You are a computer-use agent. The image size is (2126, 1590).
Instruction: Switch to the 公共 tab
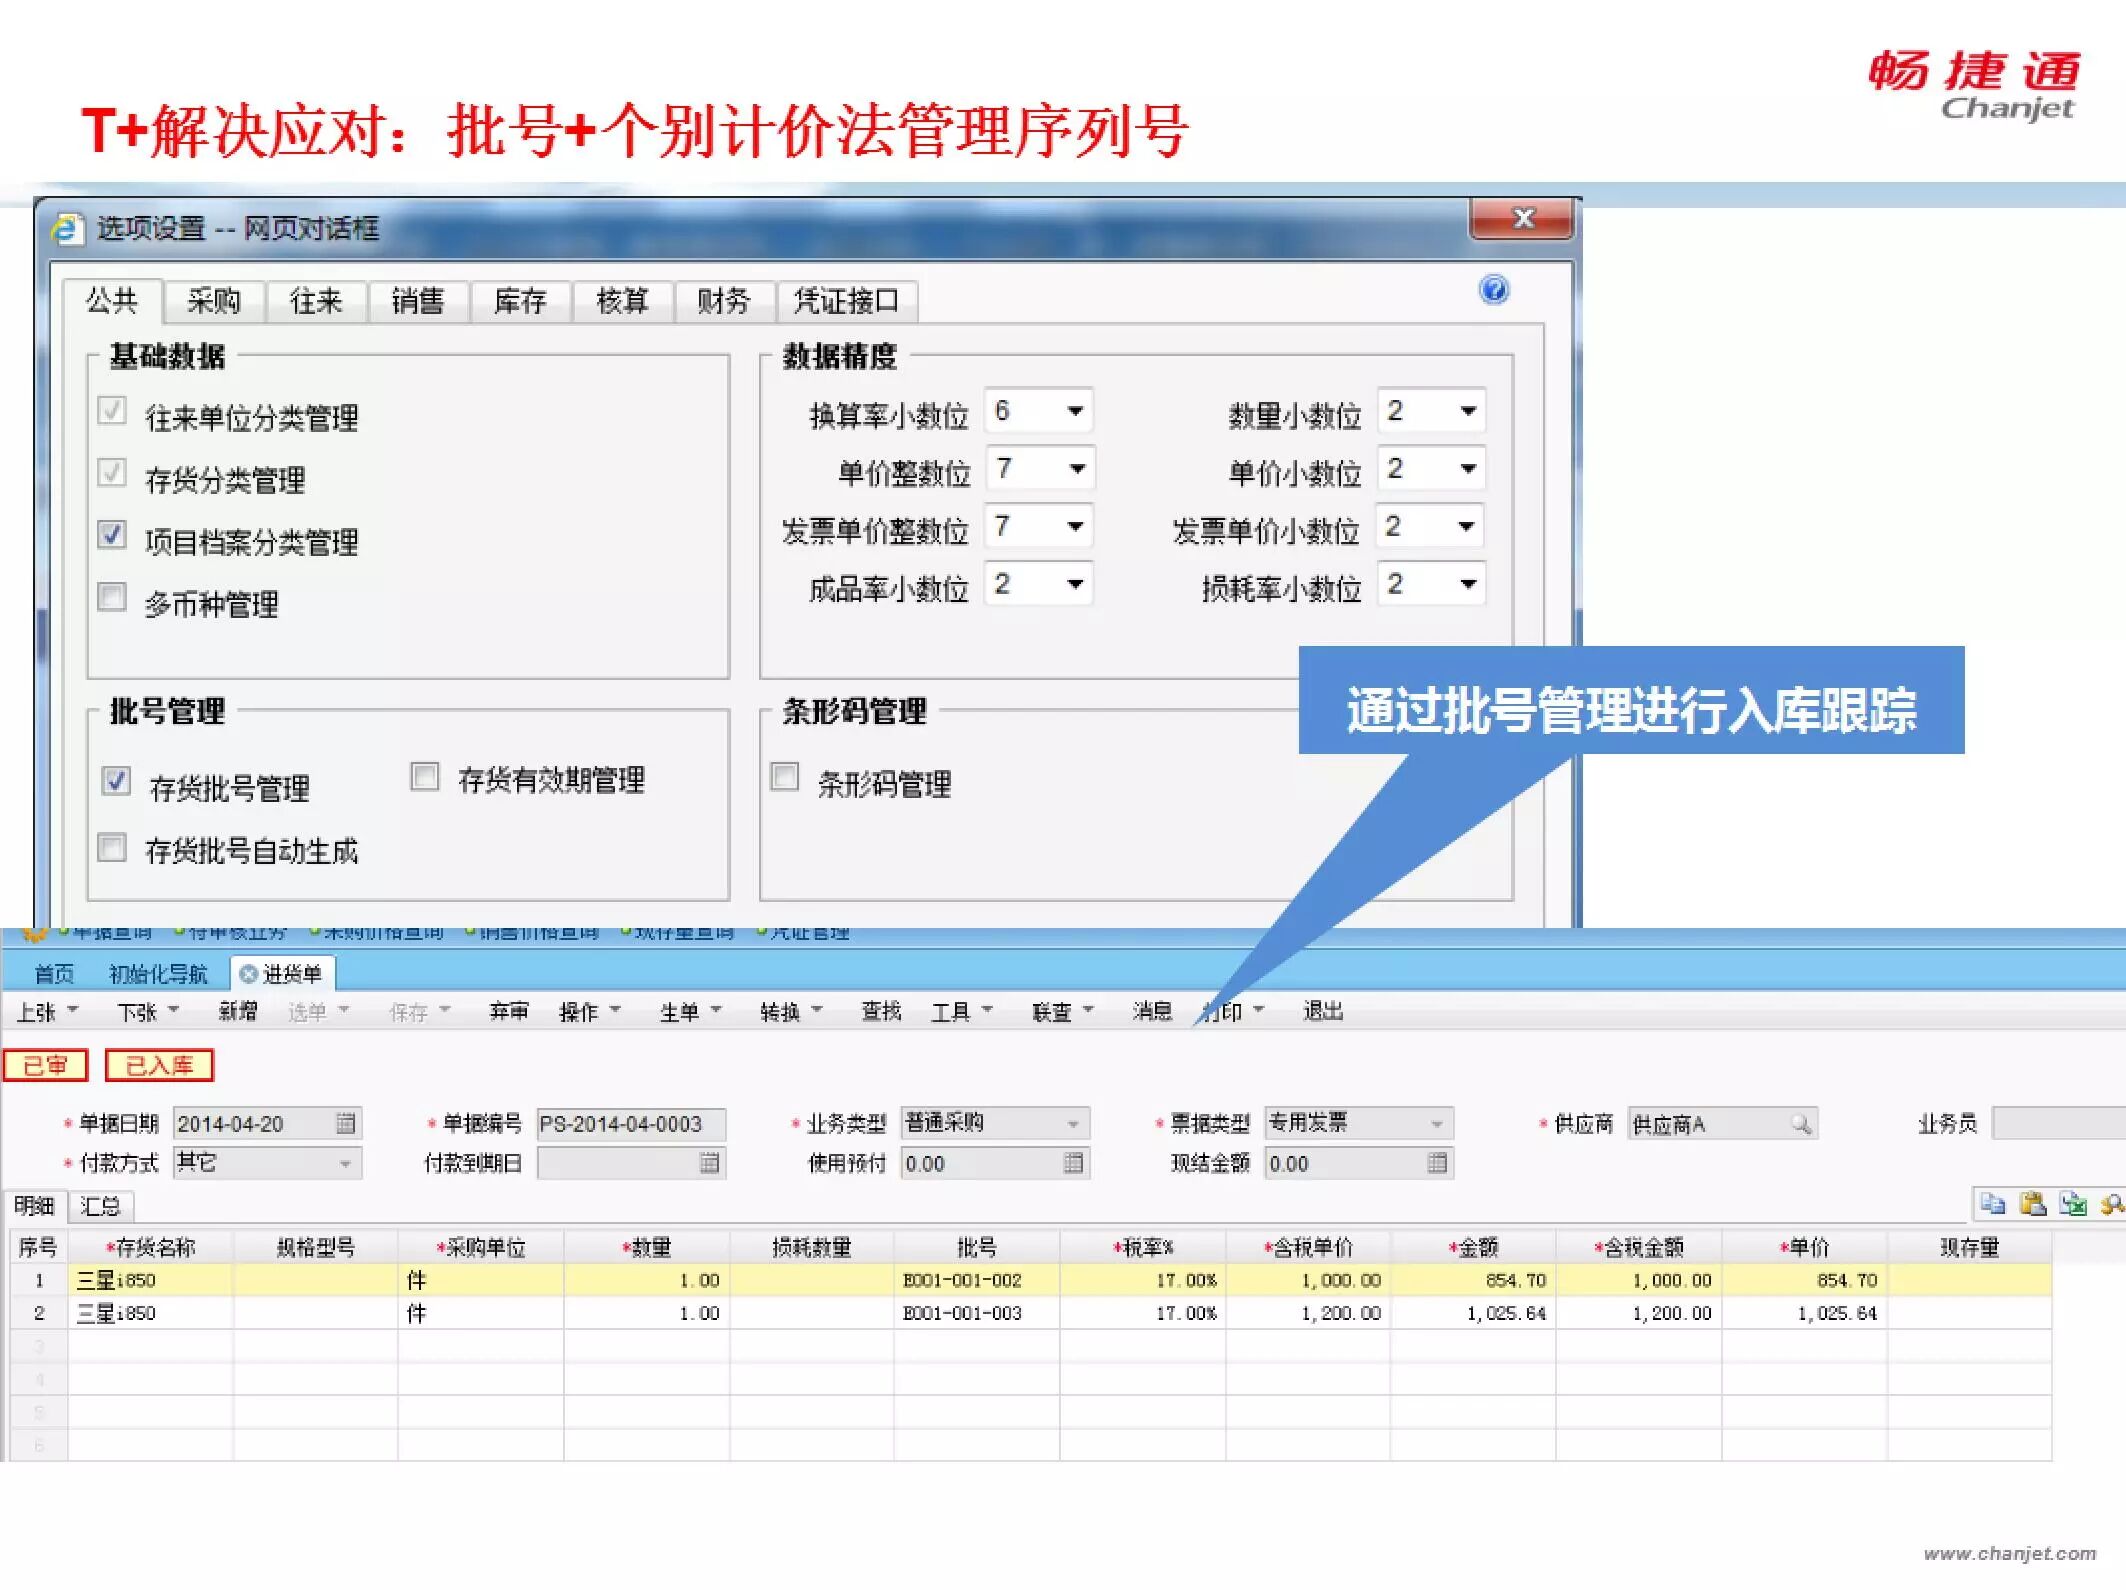[112, 300]
